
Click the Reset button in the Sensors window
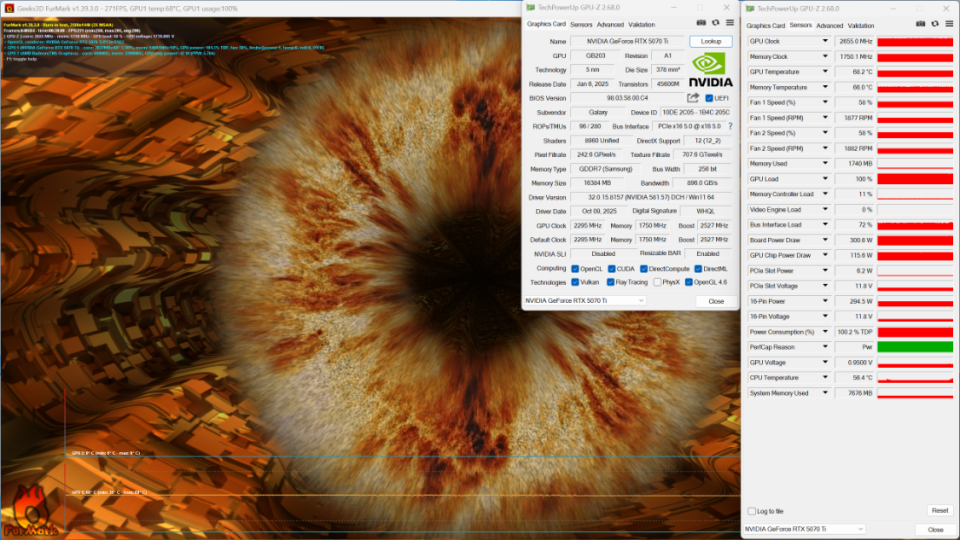tap(940, 511)
